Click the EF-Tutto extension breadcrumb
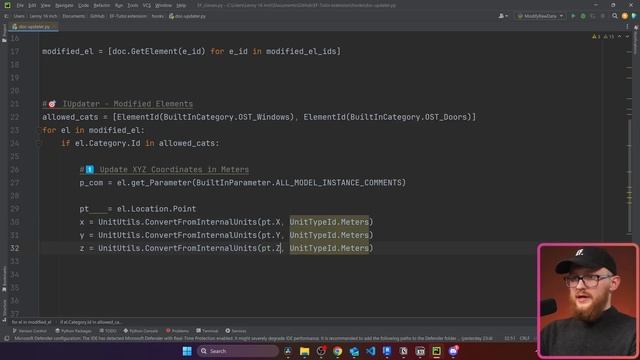The height and width of the screenshot is (360, 640). tap(128, 16)
